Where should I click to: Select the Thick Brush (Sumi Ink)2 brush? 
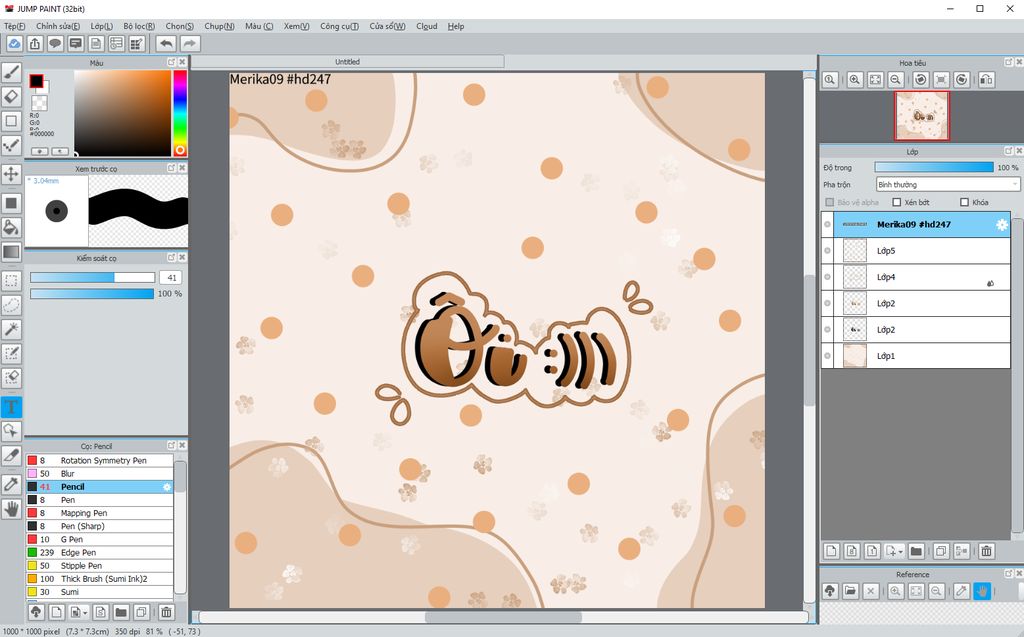coord(99,579)
